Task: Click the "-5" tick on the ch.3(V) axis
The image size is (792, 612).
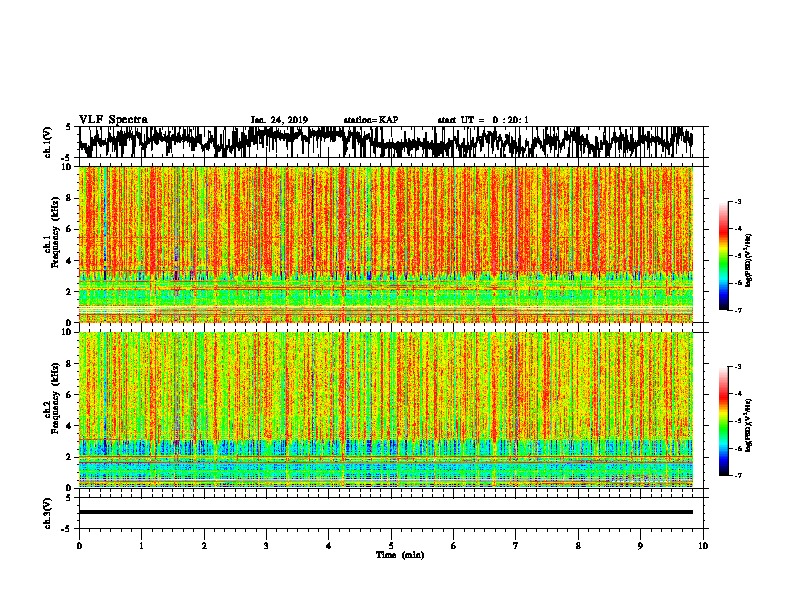Action: tap(67, 529)
